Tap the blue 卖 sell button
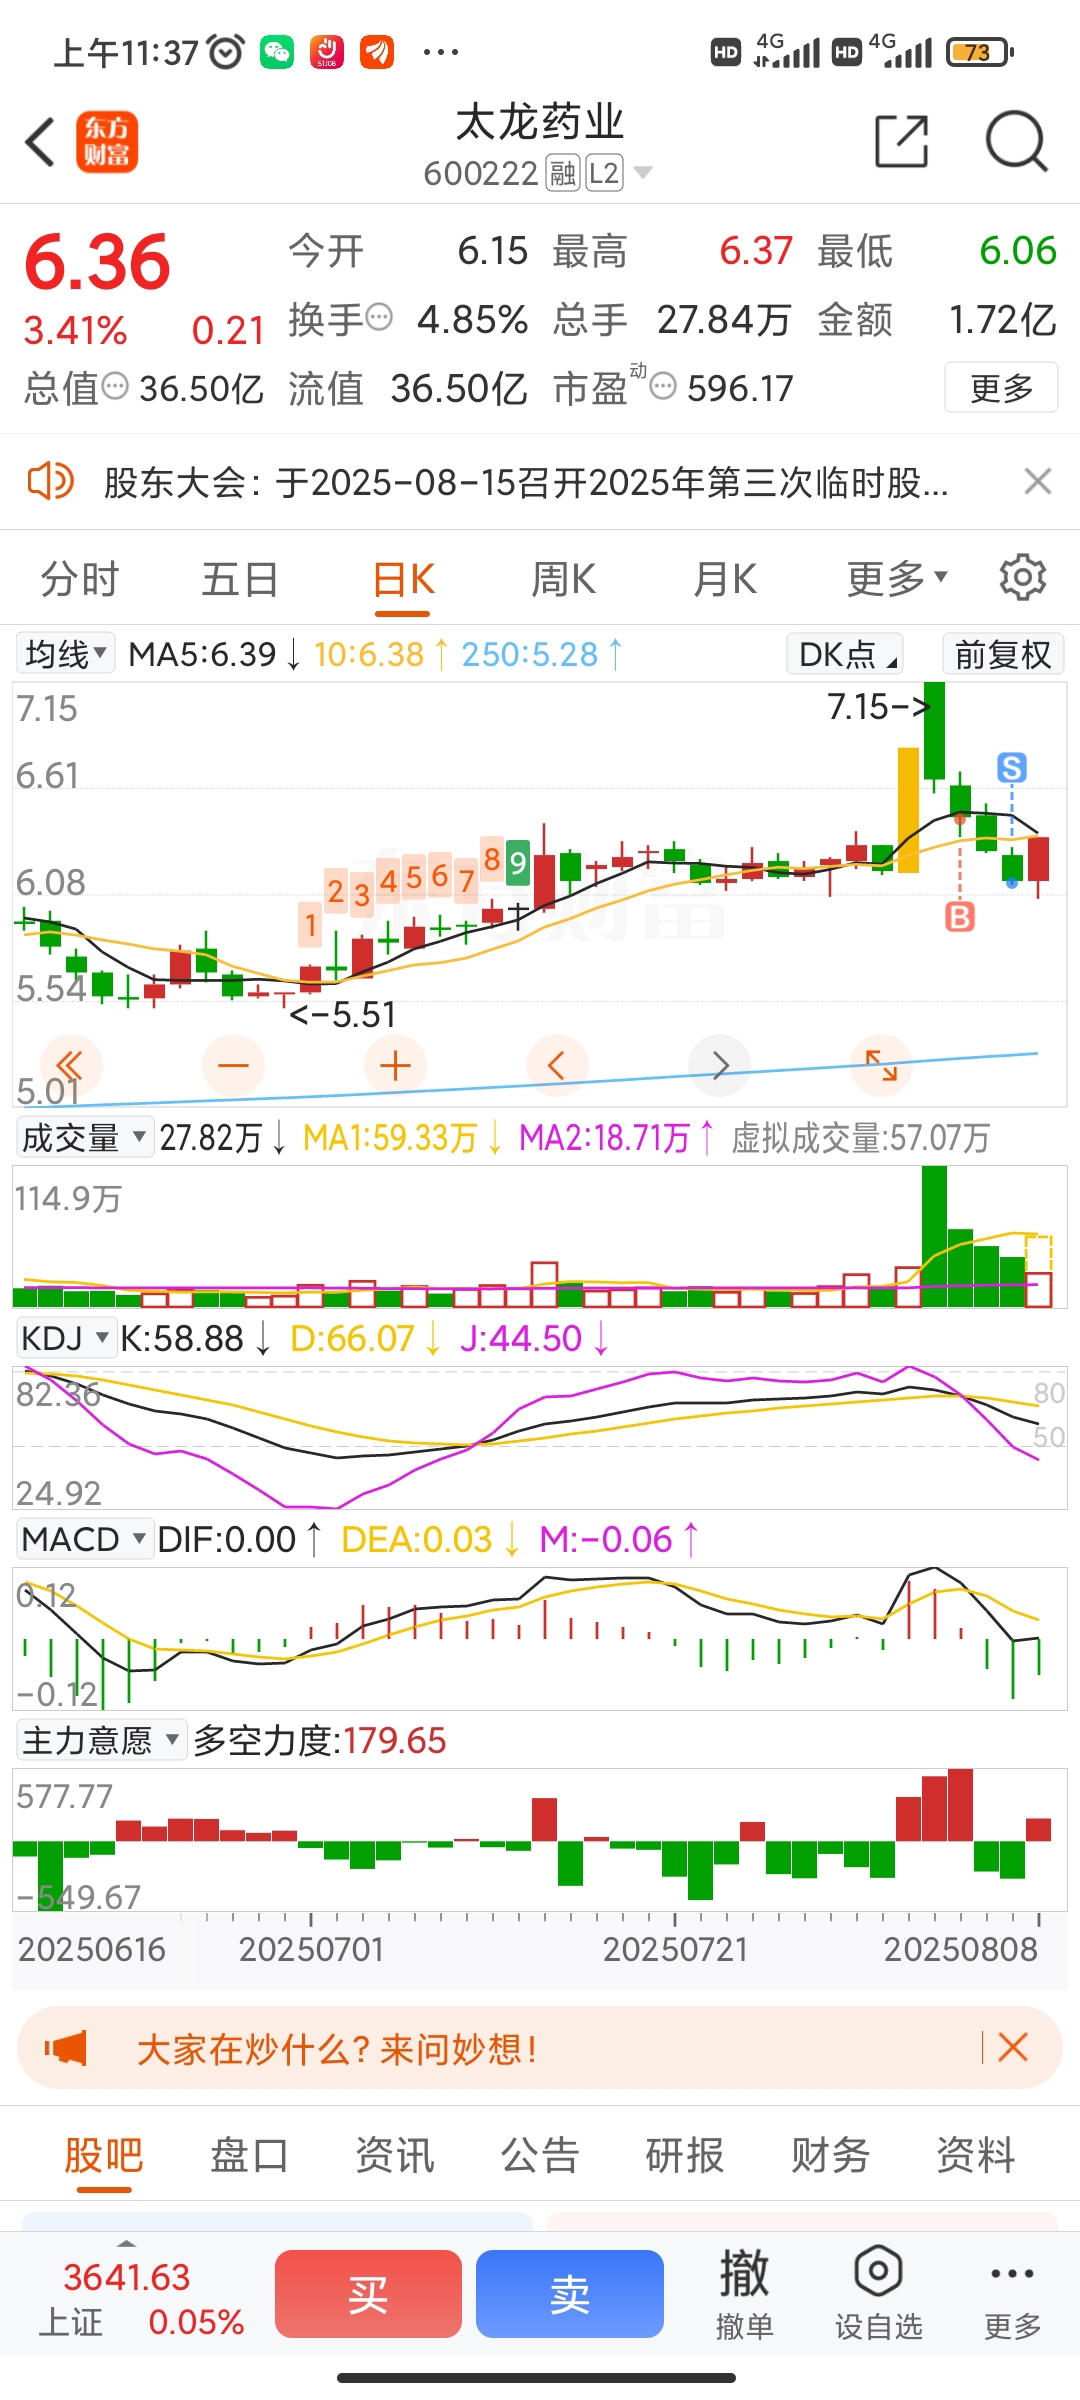 click(570, 2294)
